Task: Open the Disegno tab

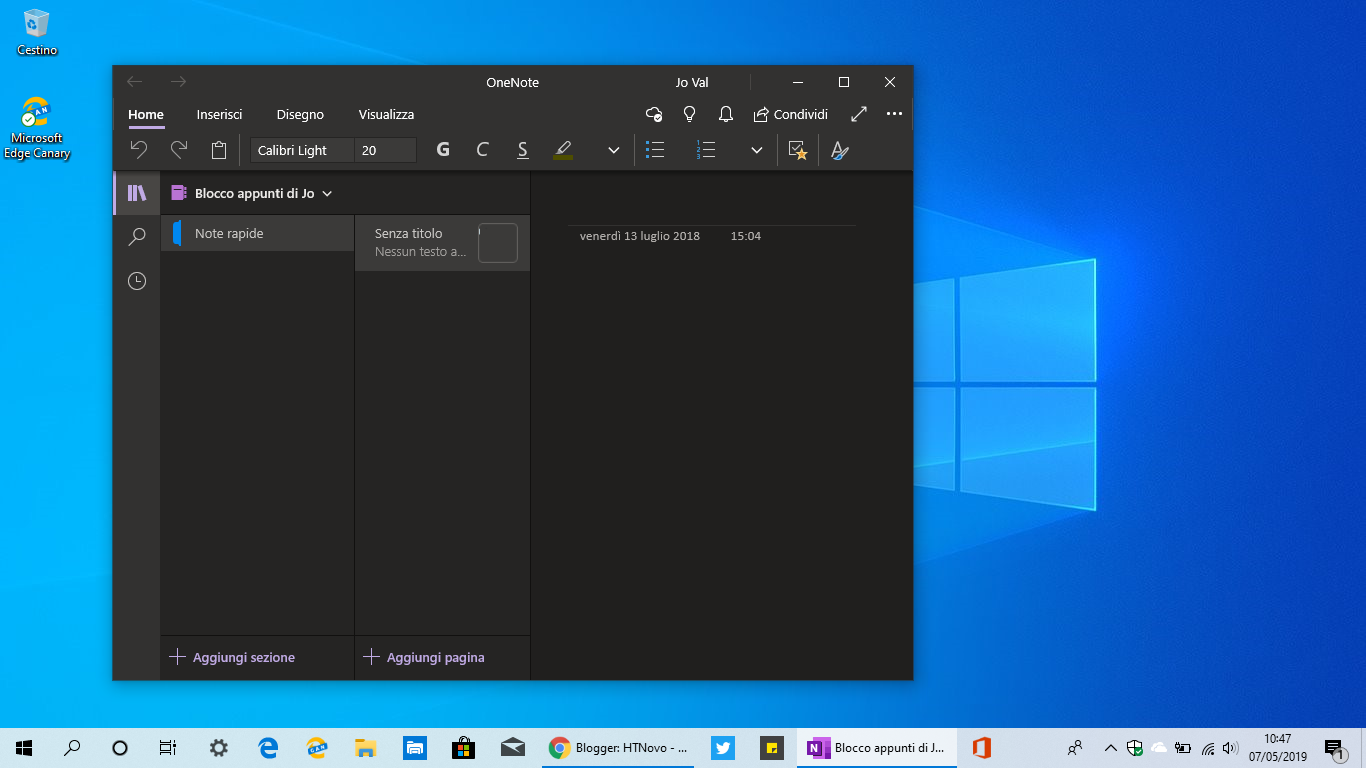Action: (x=300, y=115)
